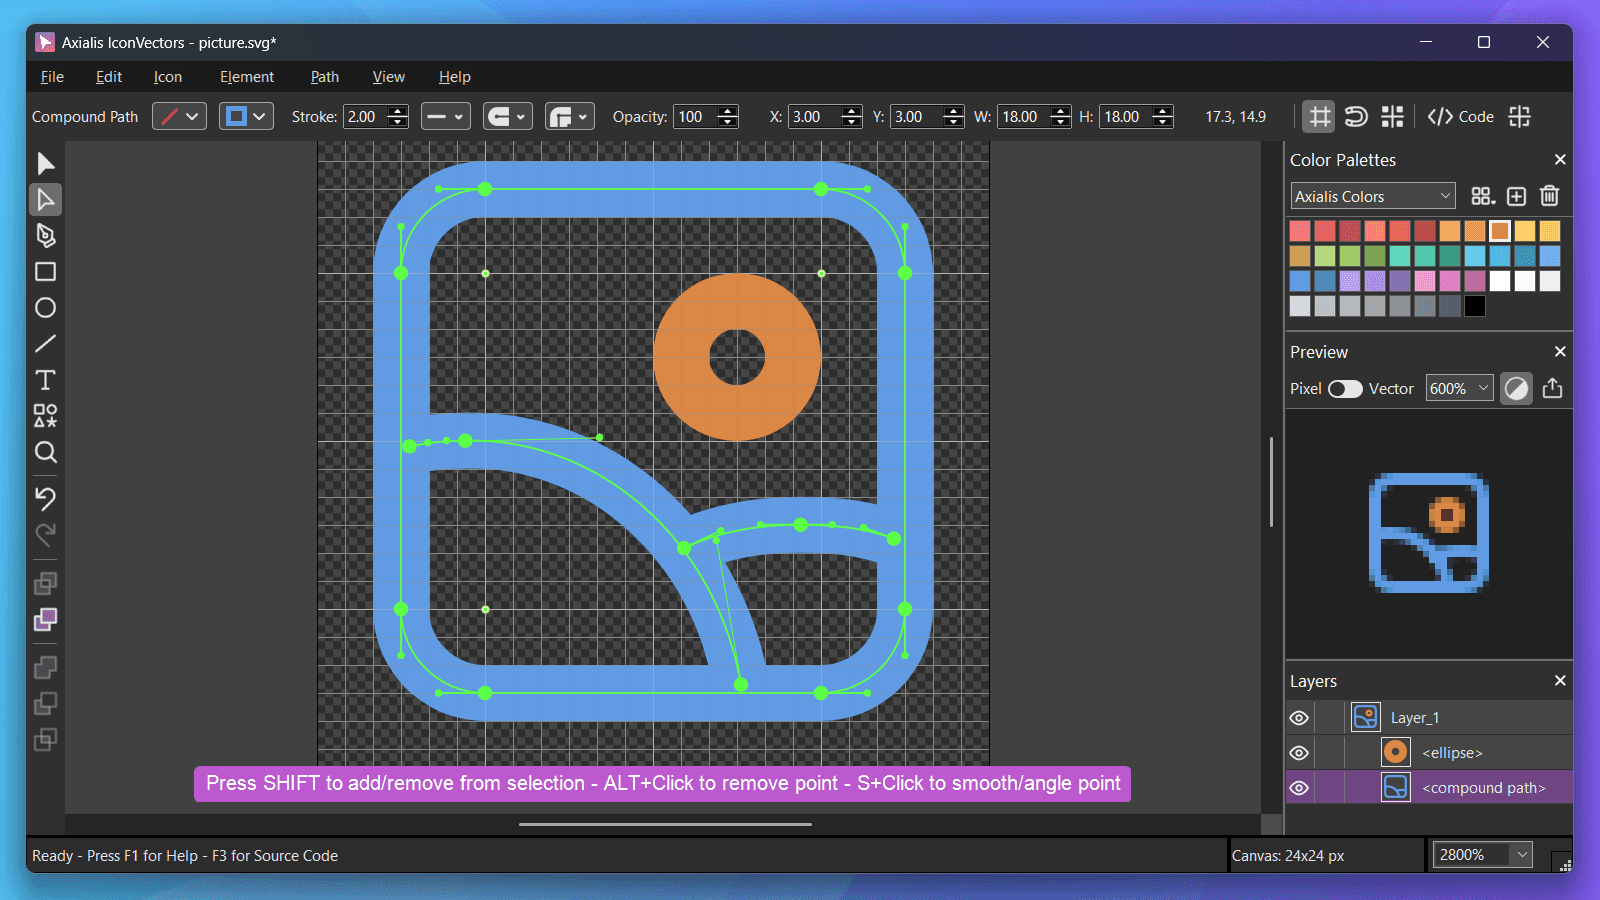Image resolution: width=1600 pixels, height=900 pixels.
Task: Click the W width field
Action: pyautogui.click(x=1023, y=116)
